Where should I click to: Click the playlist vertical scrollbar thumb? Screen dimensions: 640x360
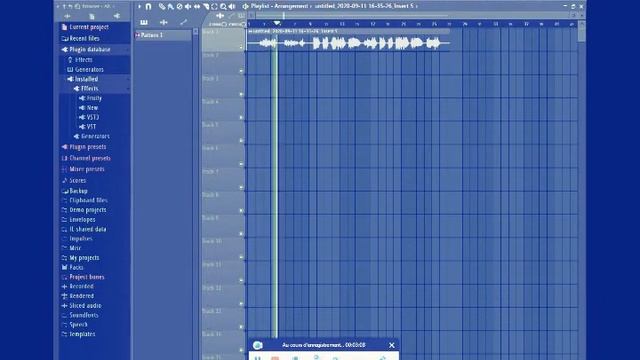tap(582, 32)
